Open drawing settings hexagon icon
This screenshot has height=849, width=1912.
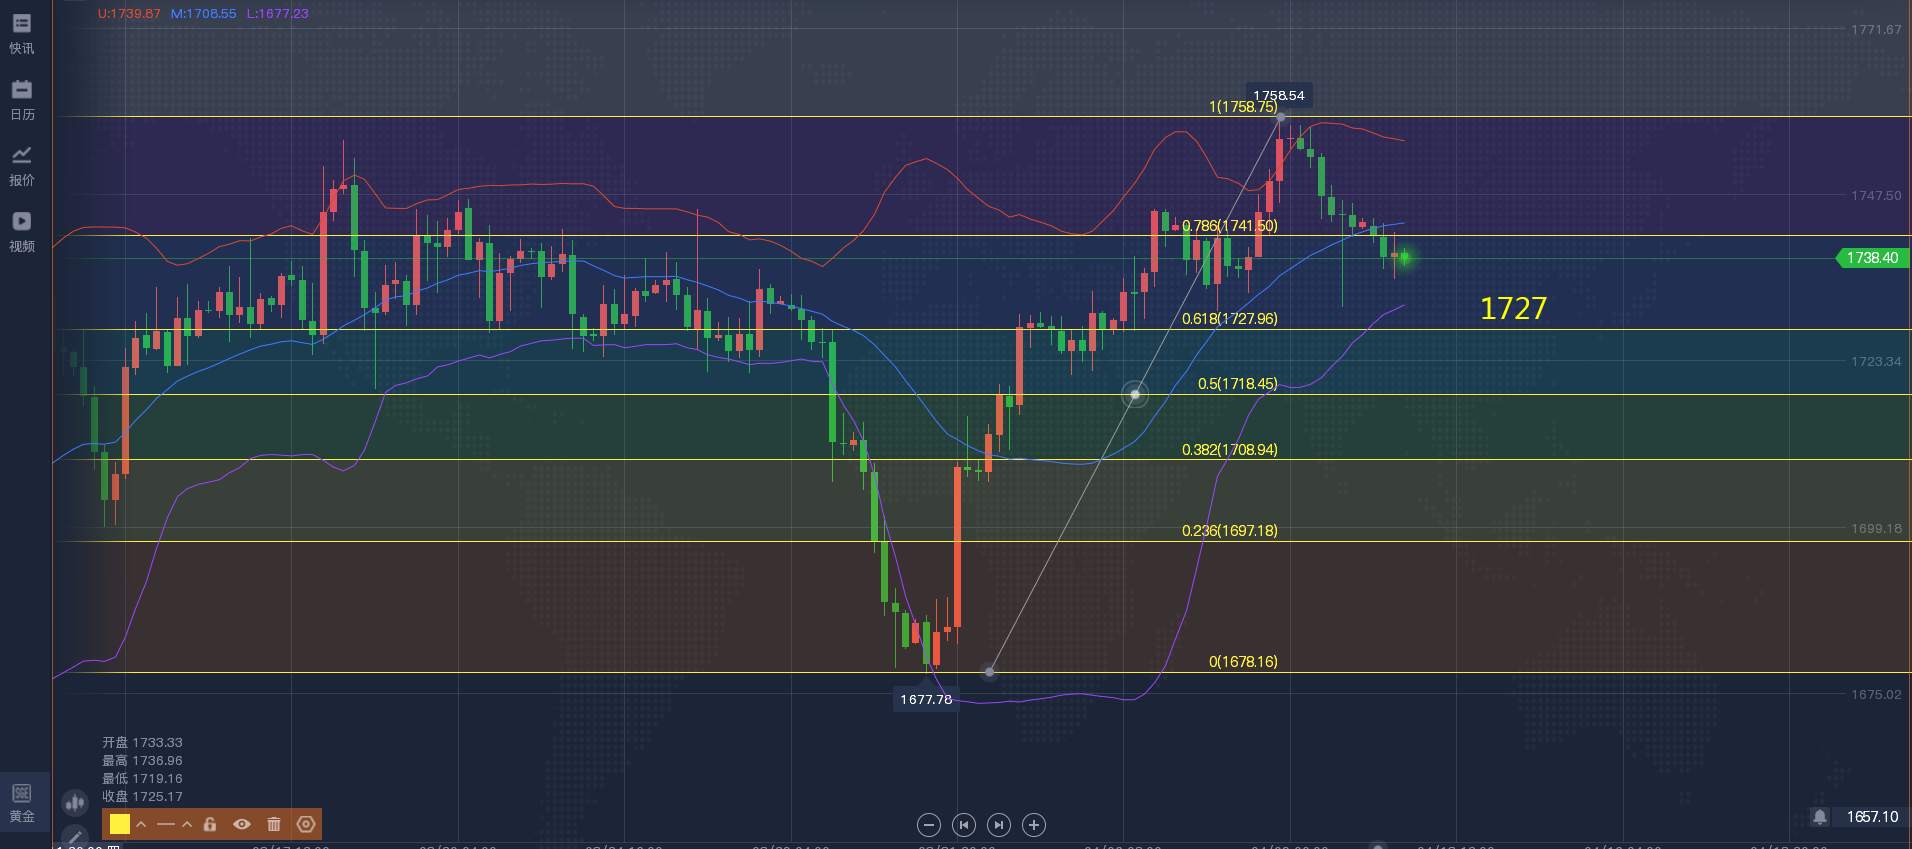[x=306, y=824]
